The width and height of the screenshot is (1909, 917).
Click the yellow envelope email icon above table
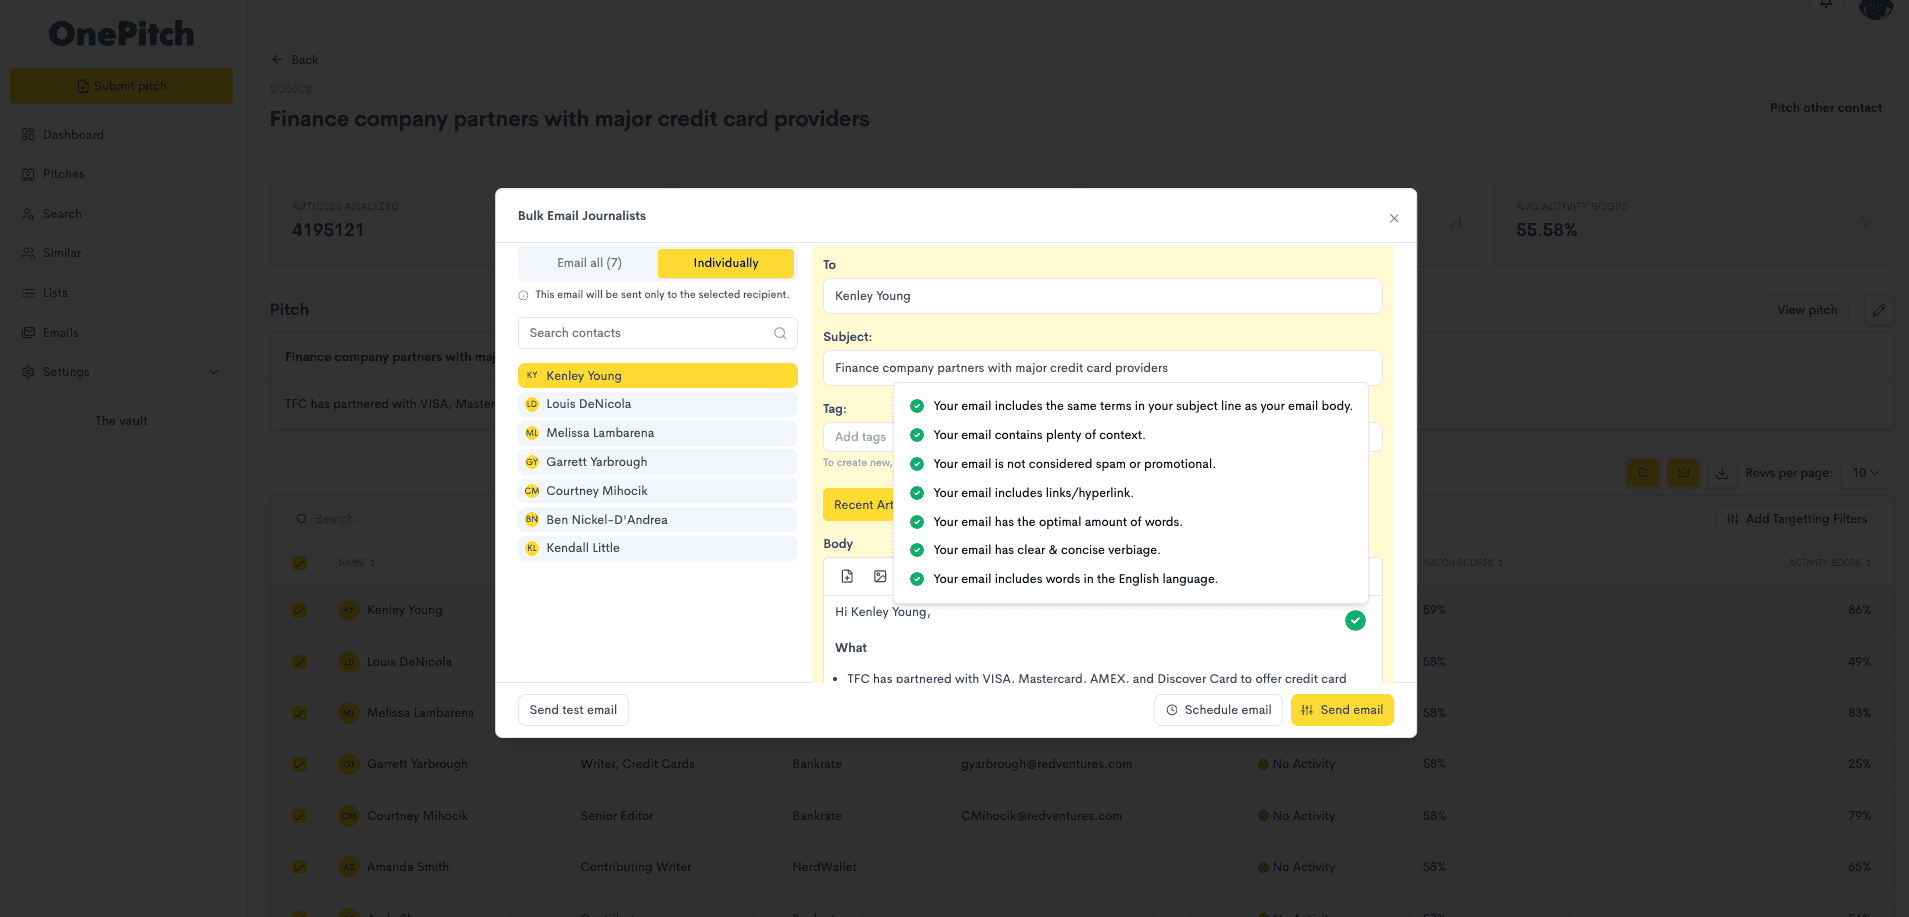pyautogui.click(x=1684, y=473)
